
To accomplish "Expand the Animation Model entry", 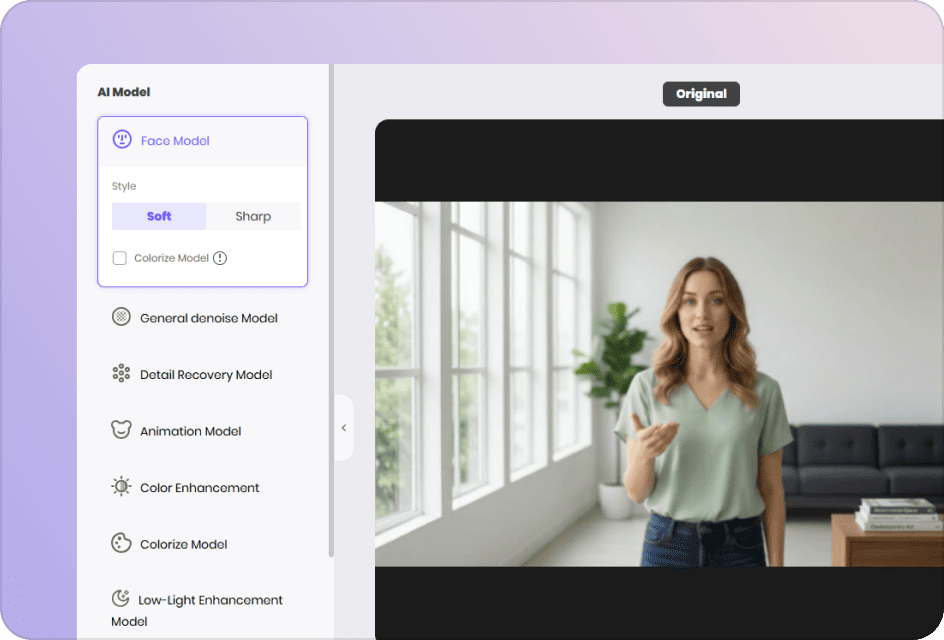I will 190,430.
